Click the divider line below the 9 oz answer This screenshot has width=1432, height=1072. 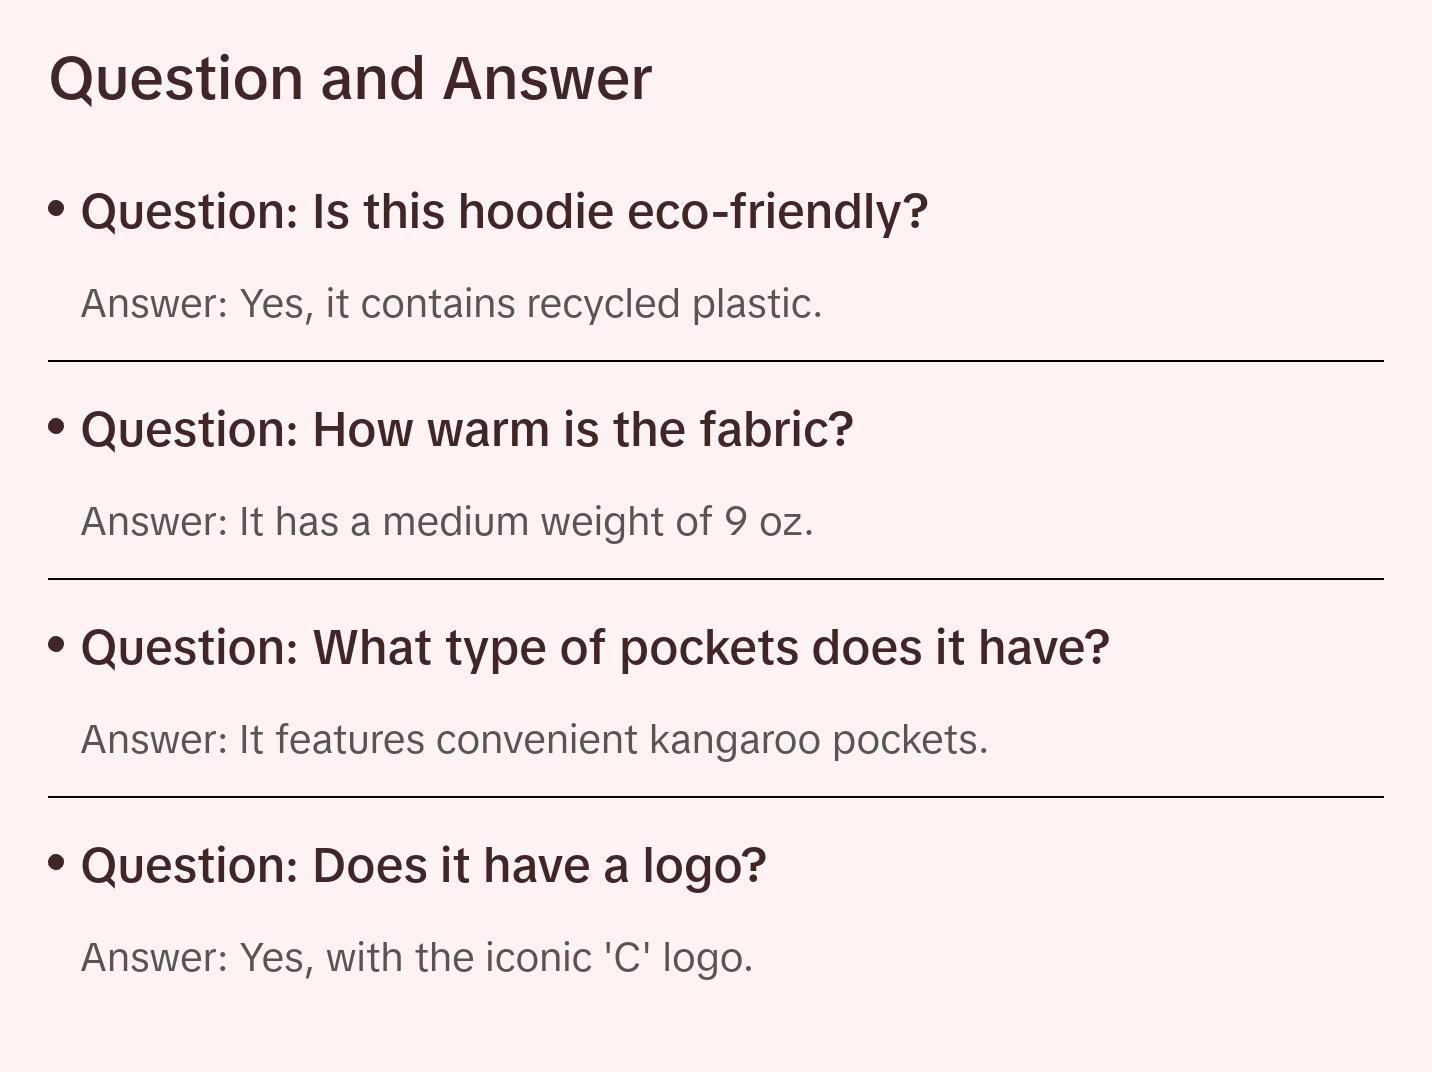(x=715, y=579)
